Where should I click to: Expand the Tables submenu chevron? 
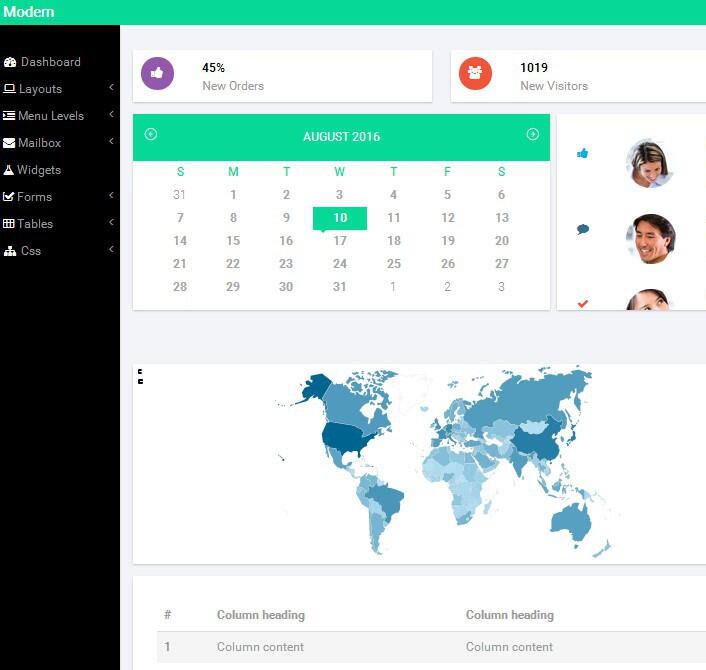(111, 222)
